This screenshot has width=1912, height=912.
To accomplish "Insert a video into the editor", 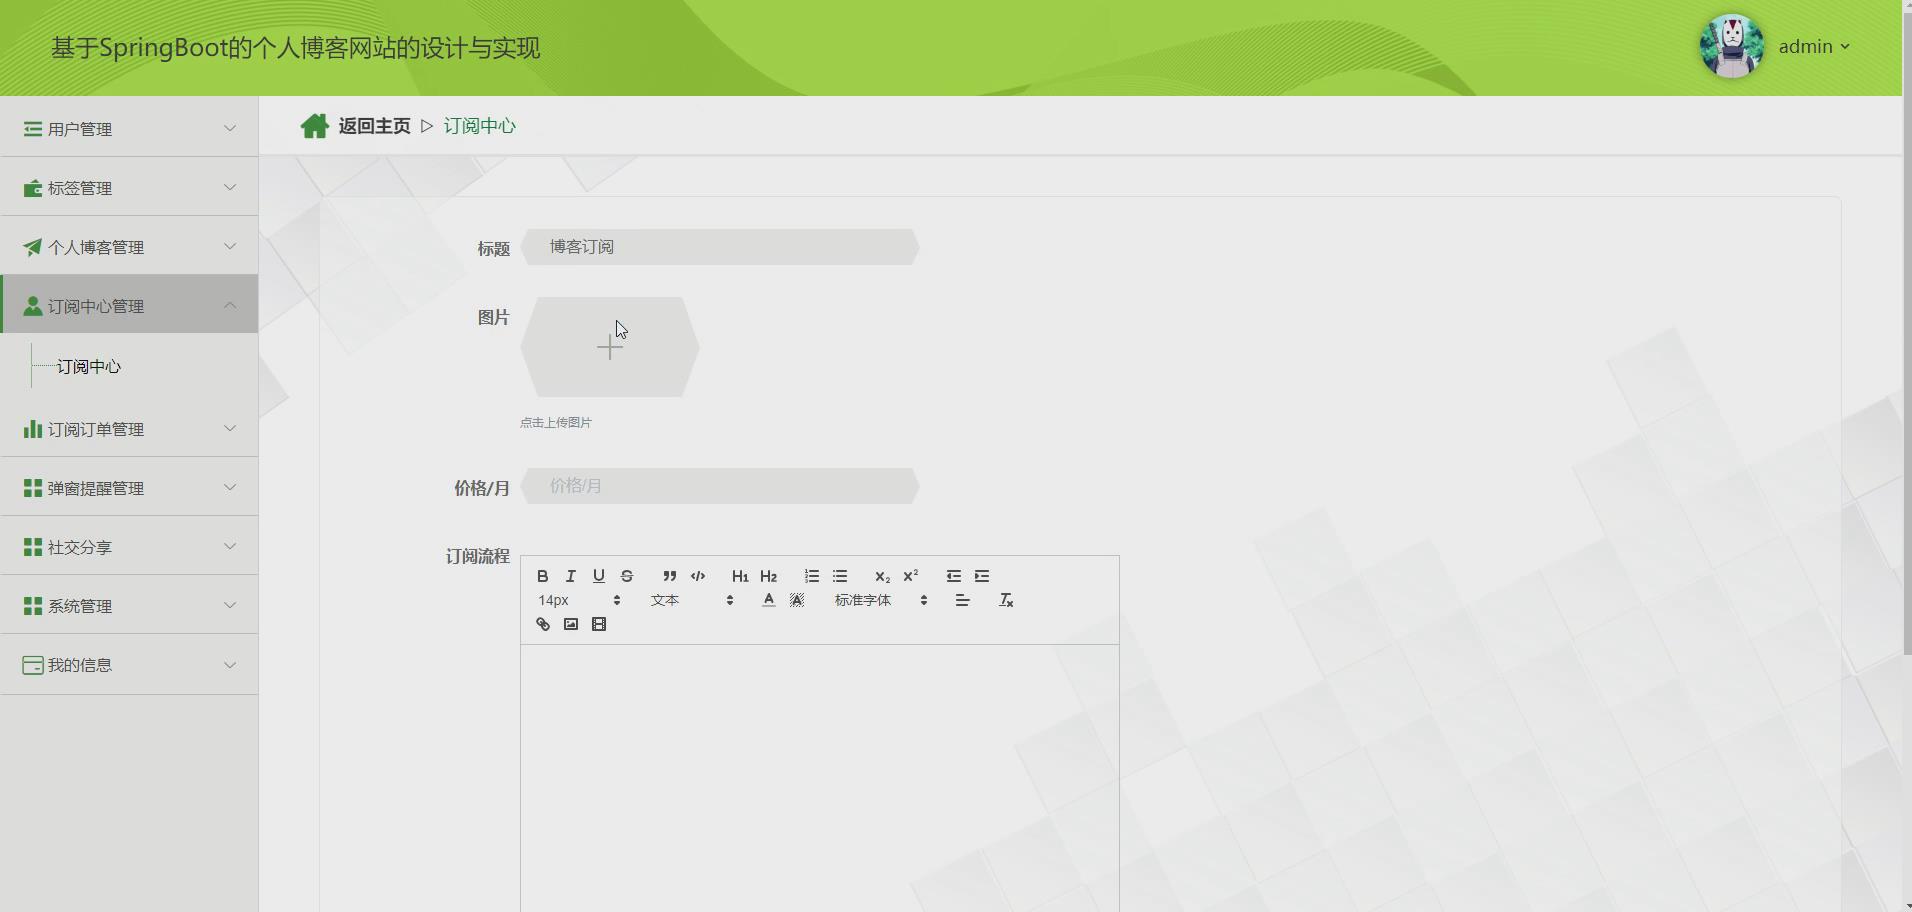I will pyautogui.click(x=598, y=624).
